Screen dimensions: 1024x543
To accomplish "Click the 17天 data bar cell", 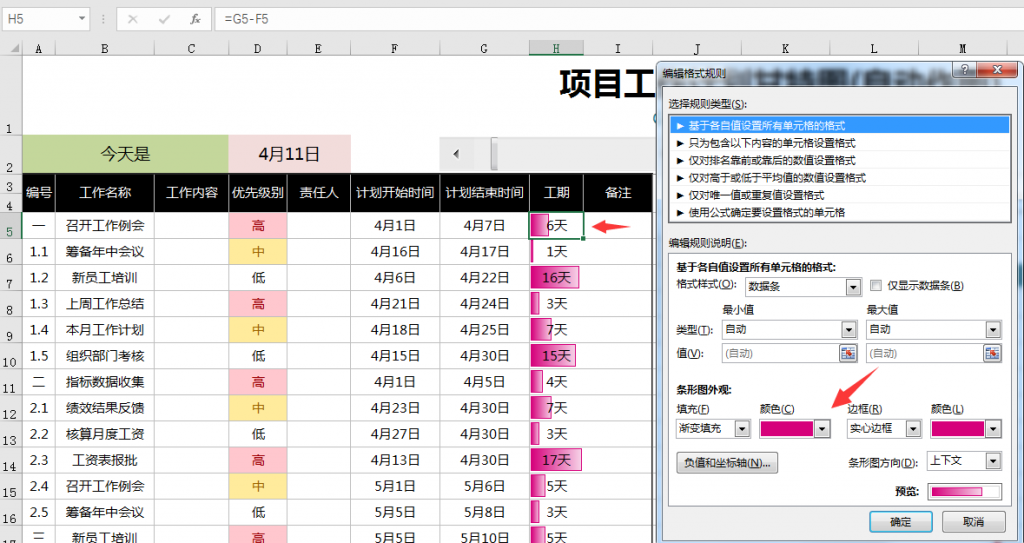I will (556, 460).
